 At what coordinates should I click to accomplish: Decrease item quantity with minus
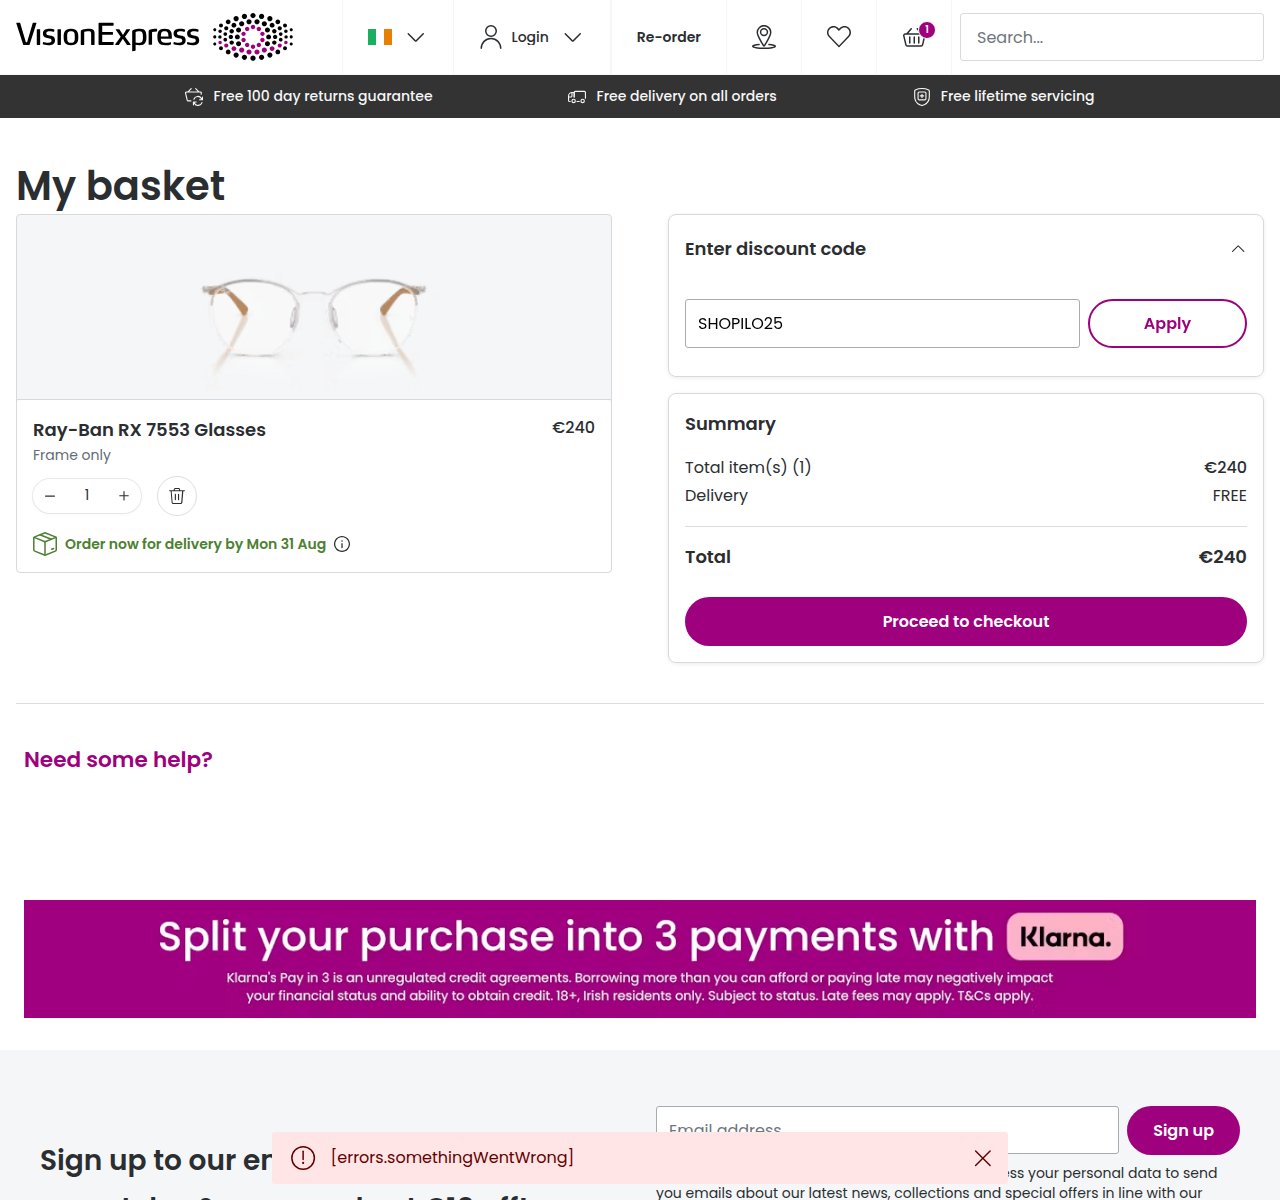pos(50,496)
